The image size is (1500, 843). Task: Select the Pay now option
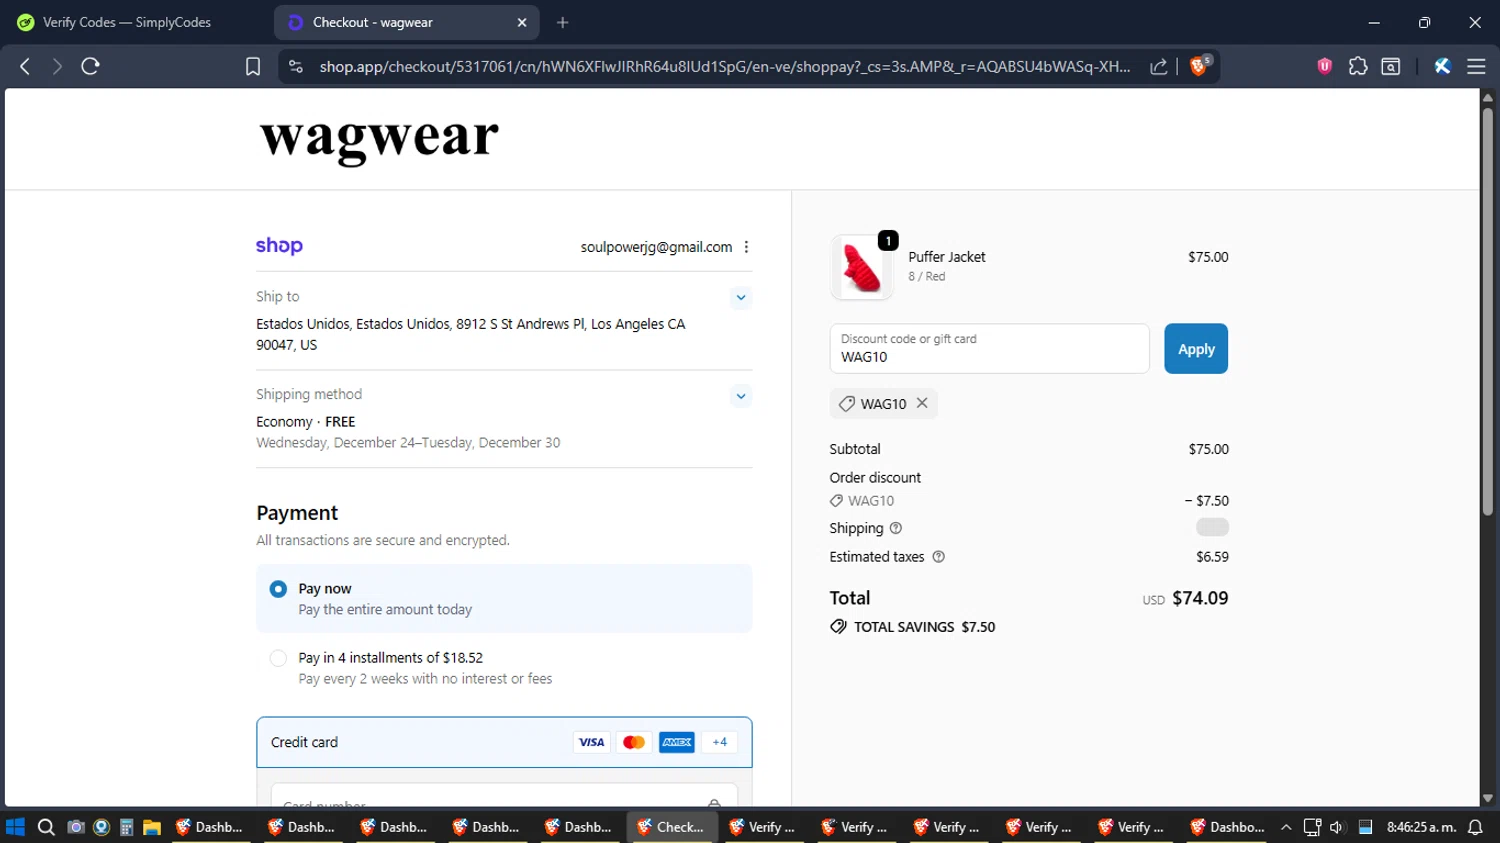279,589
